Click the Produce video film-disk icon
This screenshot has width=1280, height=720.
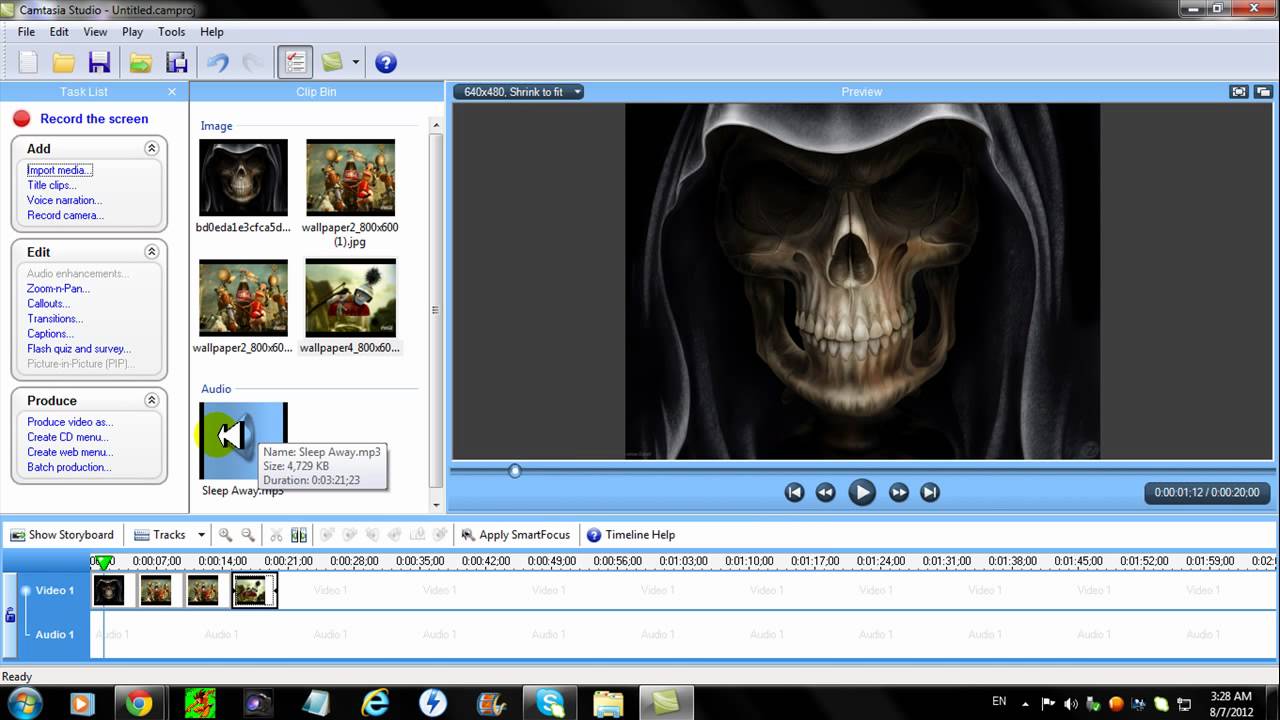177,63
